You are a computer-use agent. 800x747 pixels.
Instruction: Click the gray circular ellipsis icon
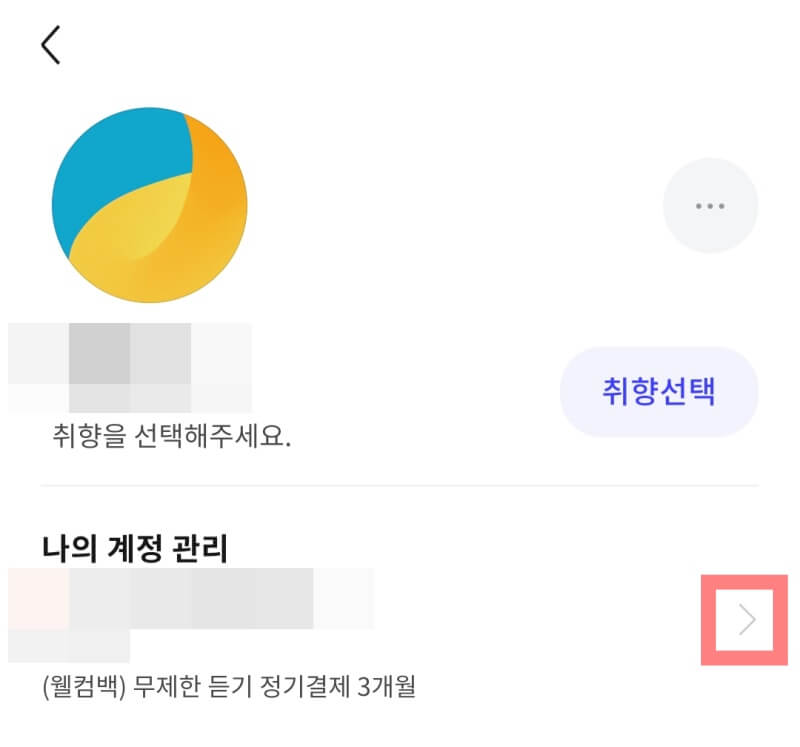710,206
